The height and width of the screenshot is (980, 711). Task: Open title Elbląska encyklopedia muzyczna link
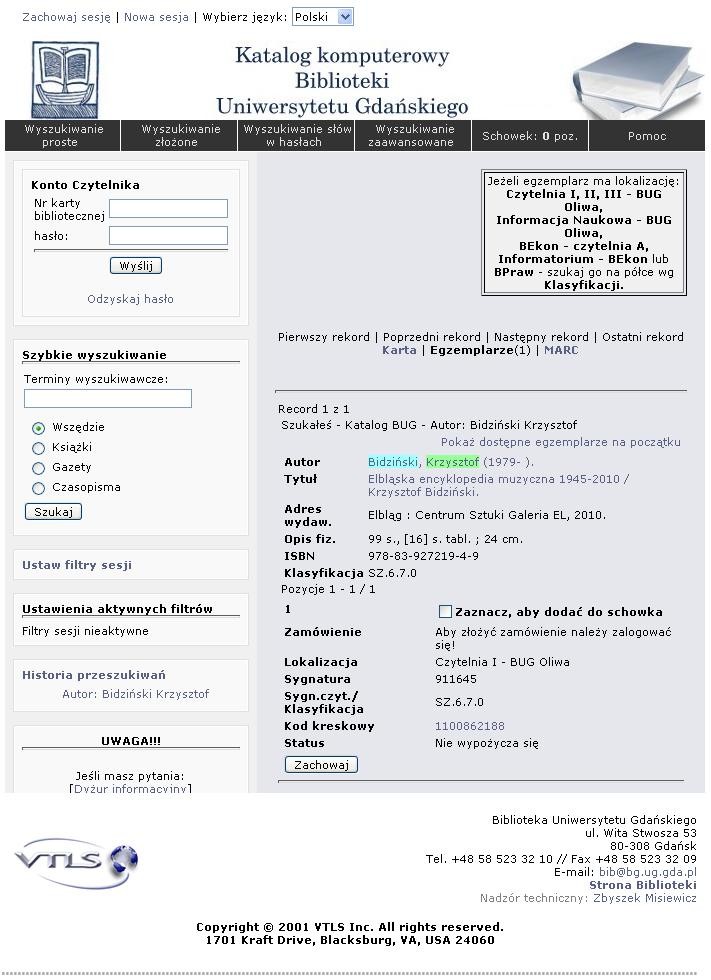tap(498, 485)
